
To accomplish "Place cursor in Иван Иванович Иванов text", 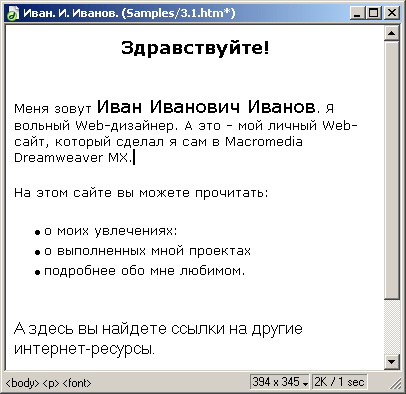I will click(x=206, y=107).
